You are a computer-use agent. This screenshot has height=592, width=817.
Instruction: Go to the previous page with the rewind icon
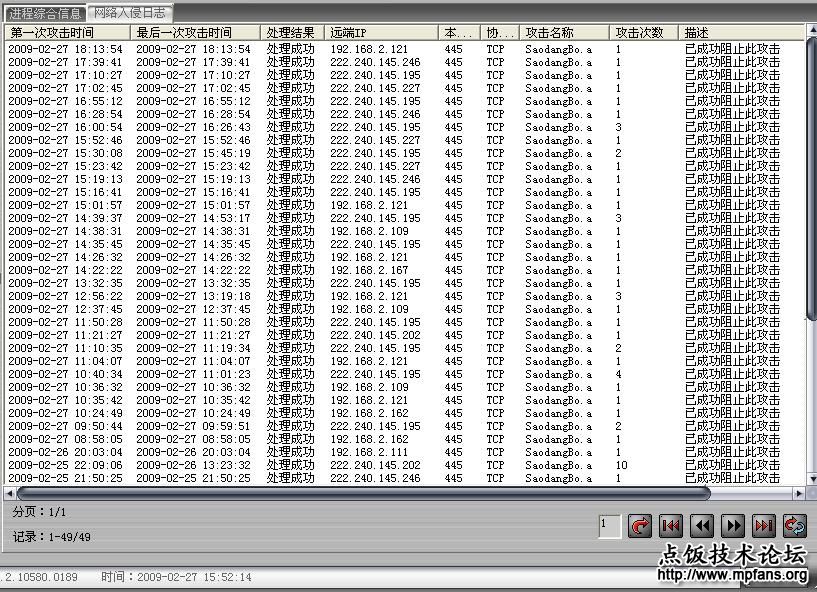[x=702, y=526]
